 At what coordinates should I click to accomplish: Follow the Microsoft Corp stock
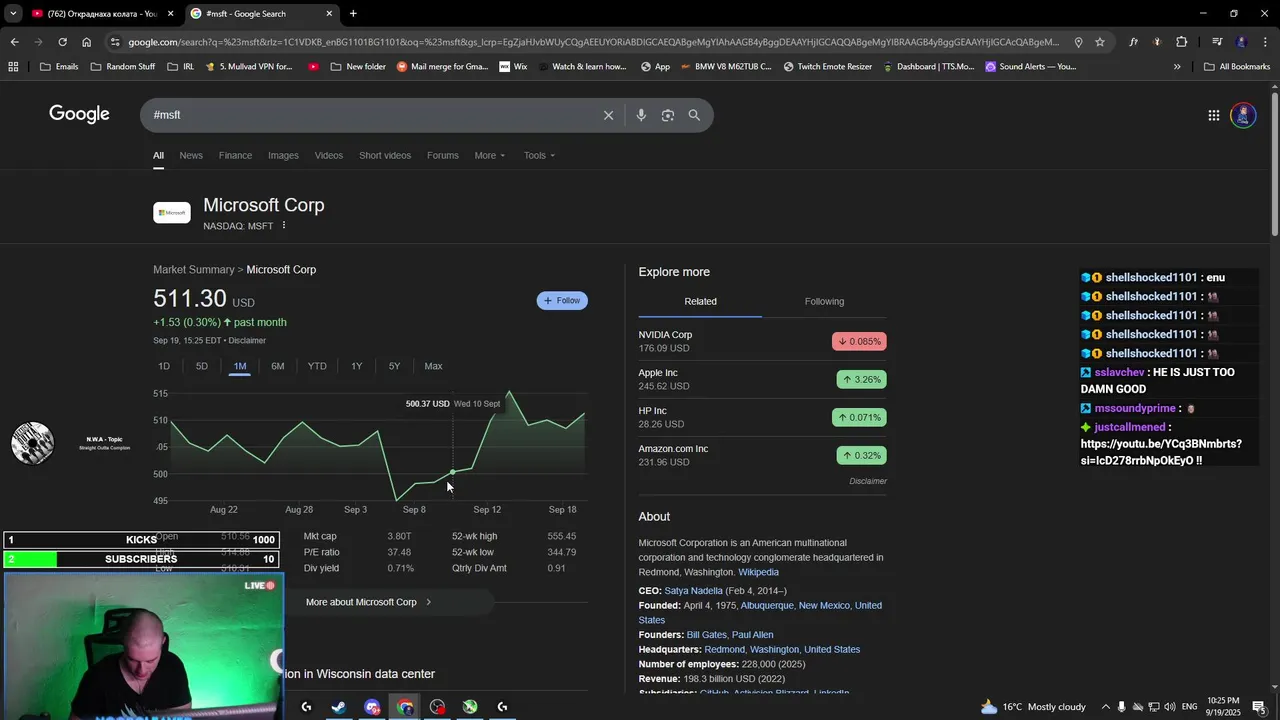coord(562,301)
